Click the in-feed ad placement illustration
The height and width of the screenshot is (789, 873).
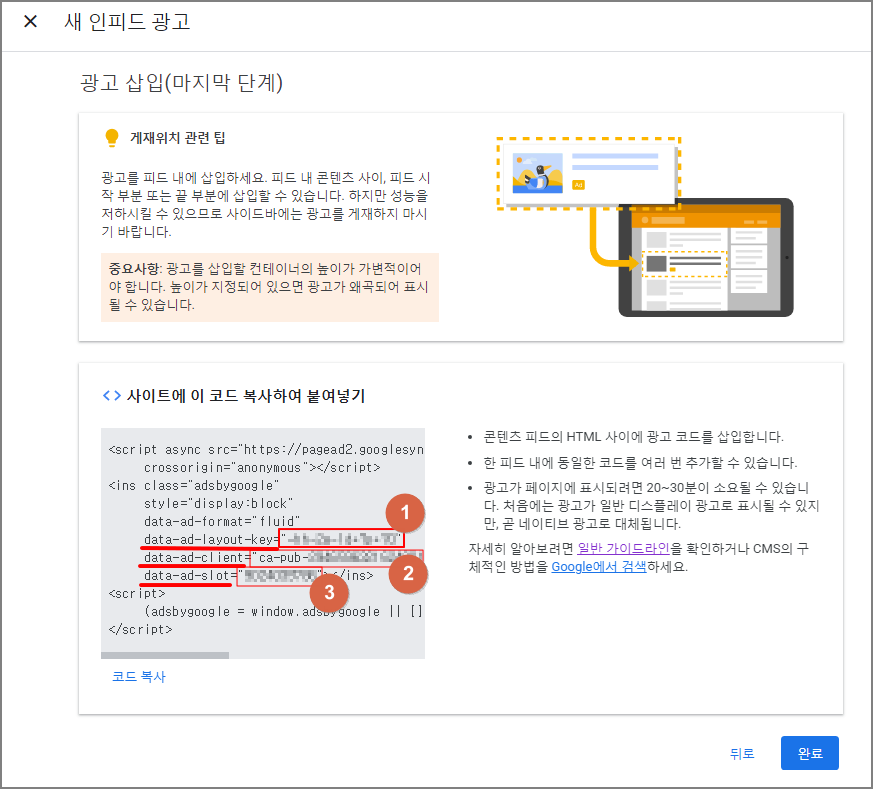click(645, 227)
